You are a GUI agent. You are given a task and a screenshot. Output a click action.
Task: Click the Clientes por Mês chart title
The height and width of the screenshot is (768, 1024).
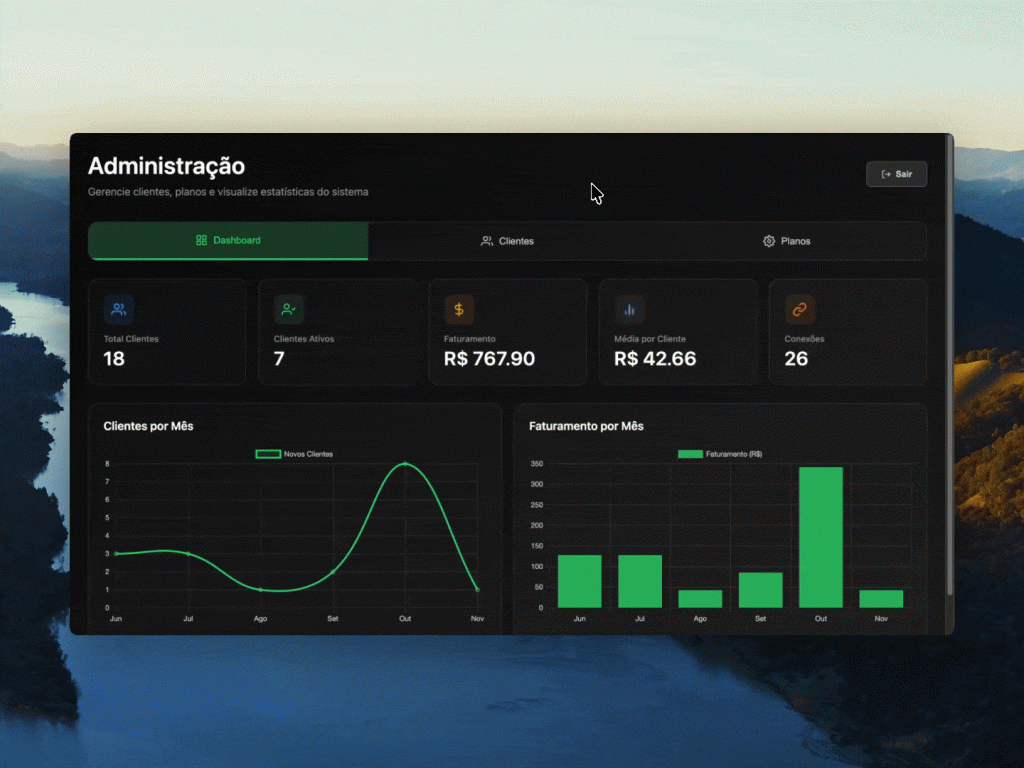tap(148, 426)
